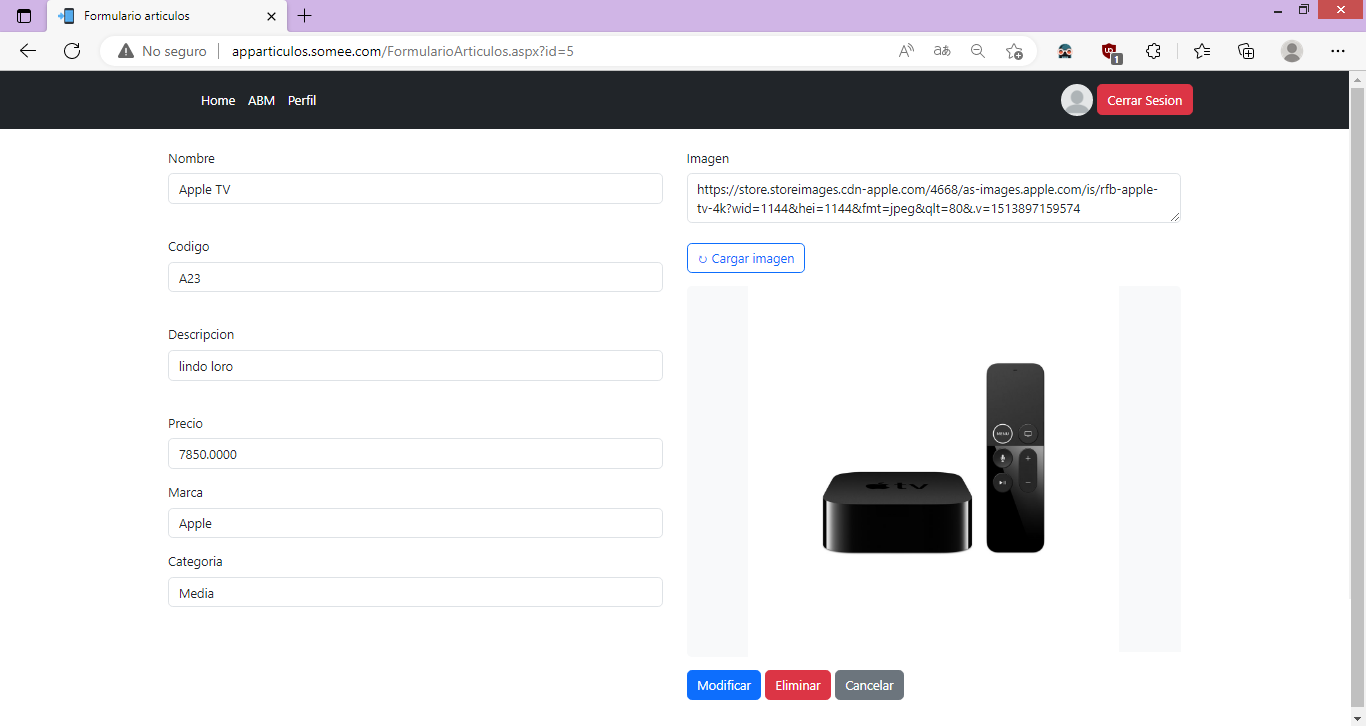
Task: Open the ninja-face extension icon
Action: pos(1065,51)
